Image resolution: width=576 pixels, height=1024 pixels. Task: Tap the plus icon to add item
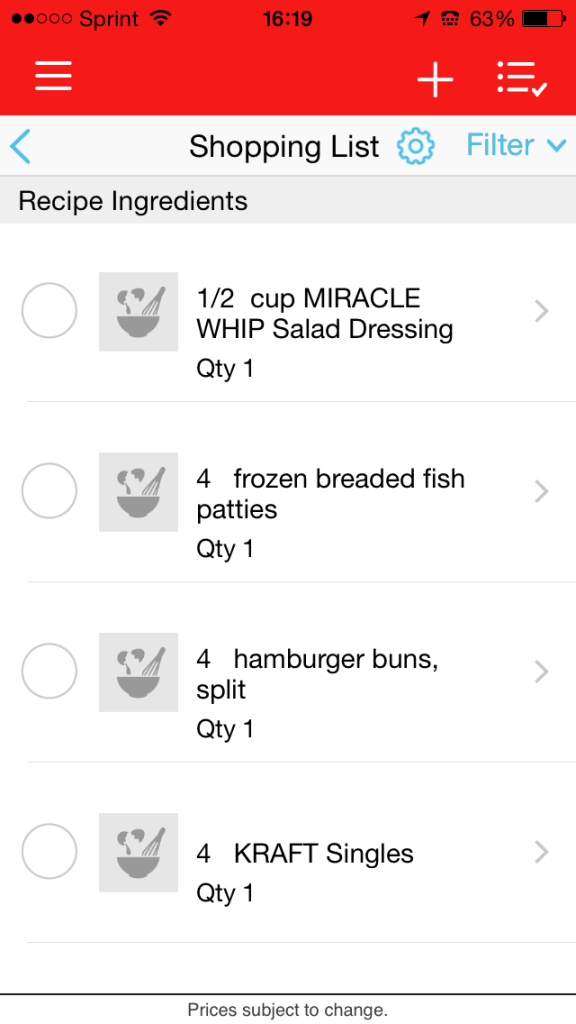click(x=435, y=79)
